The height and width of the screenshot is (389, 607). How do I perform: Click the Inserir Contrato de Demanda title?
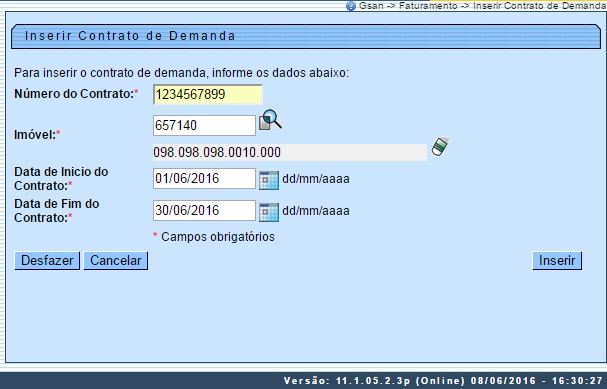coord(130,36)
